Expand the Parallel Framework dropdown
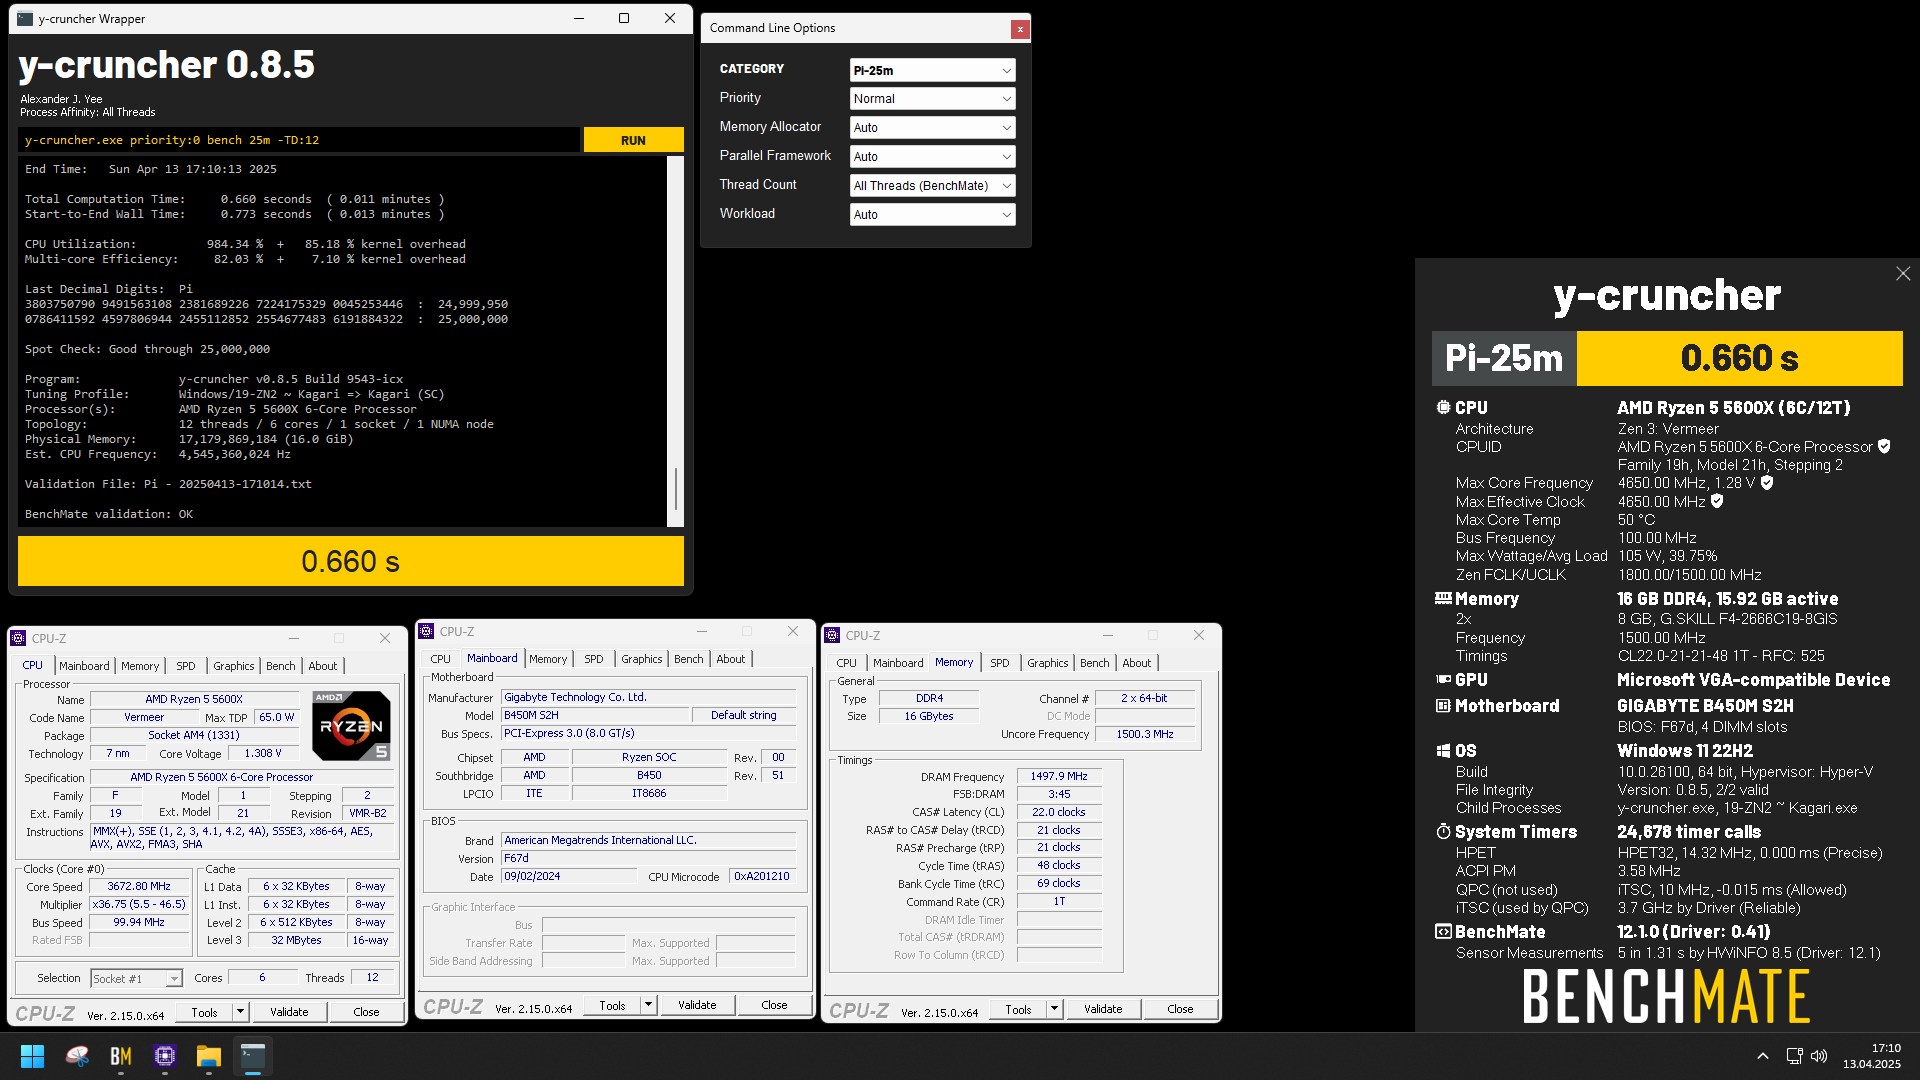This screenshot has width=1920, height=1080. coord(932,157)
